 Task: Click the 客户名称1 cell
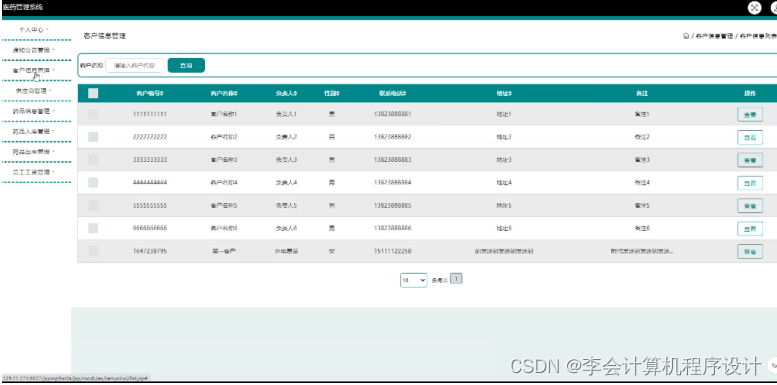click(x=224, y=114)
